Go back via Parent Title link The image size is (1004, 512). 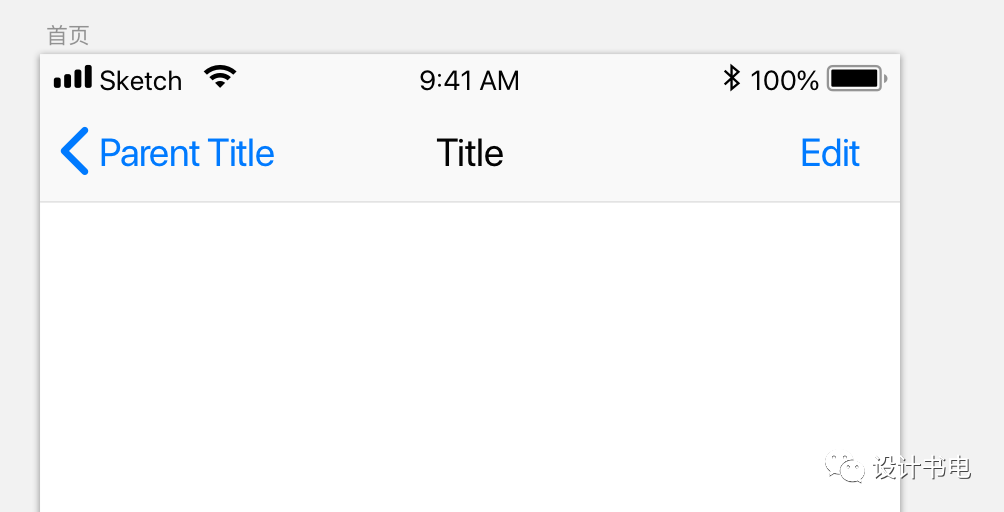(187, 154)
